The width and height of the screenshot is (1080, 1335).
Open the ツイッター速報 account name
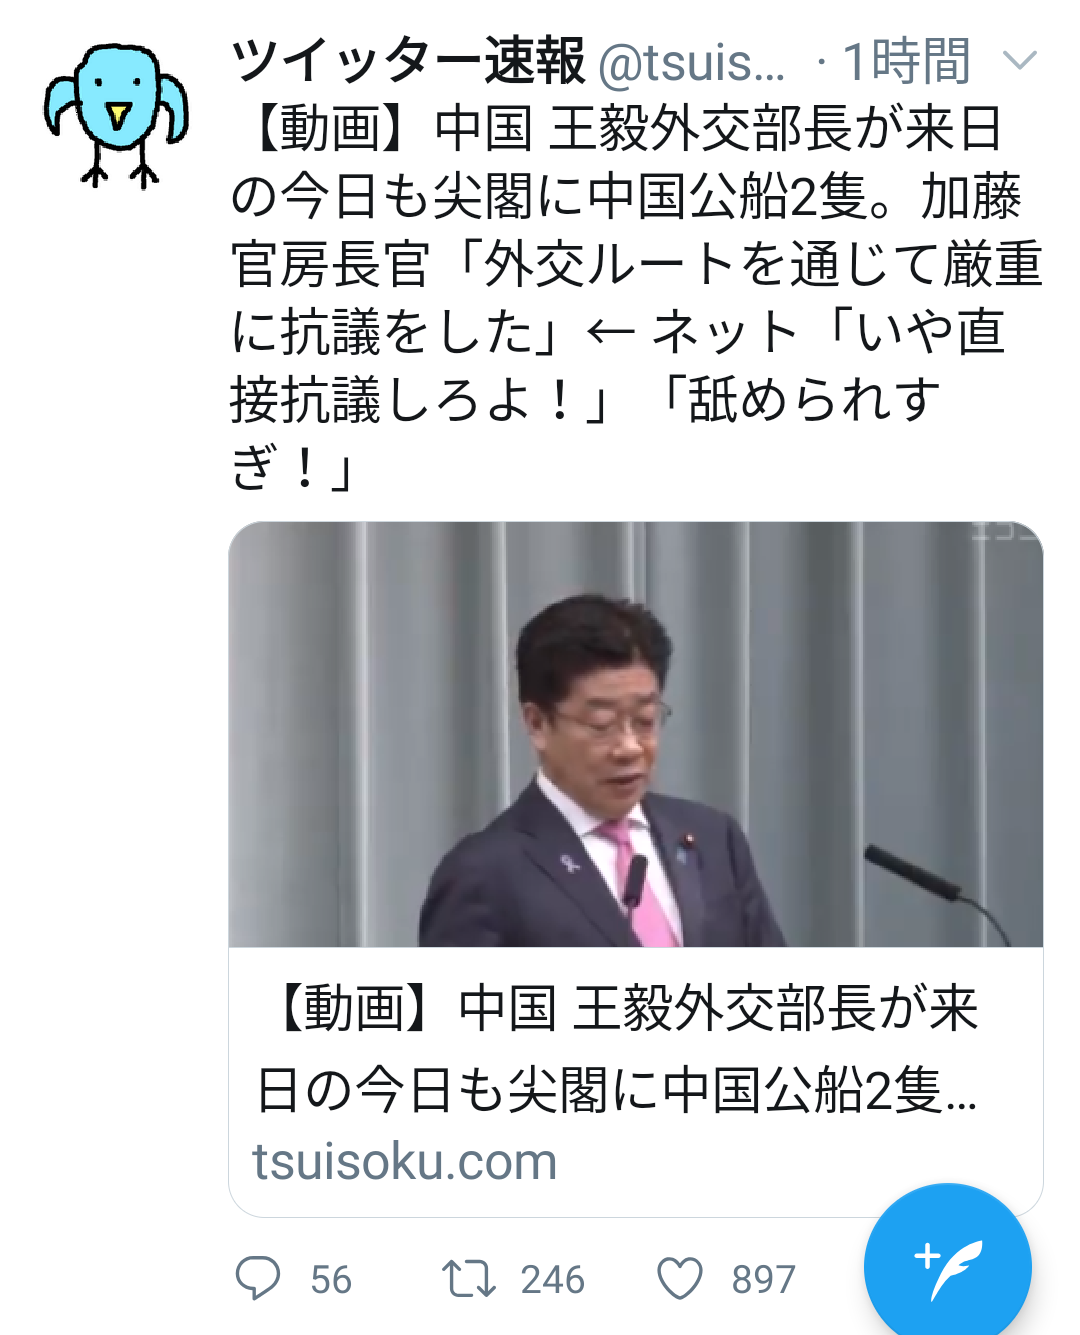[x=408, y=61]
